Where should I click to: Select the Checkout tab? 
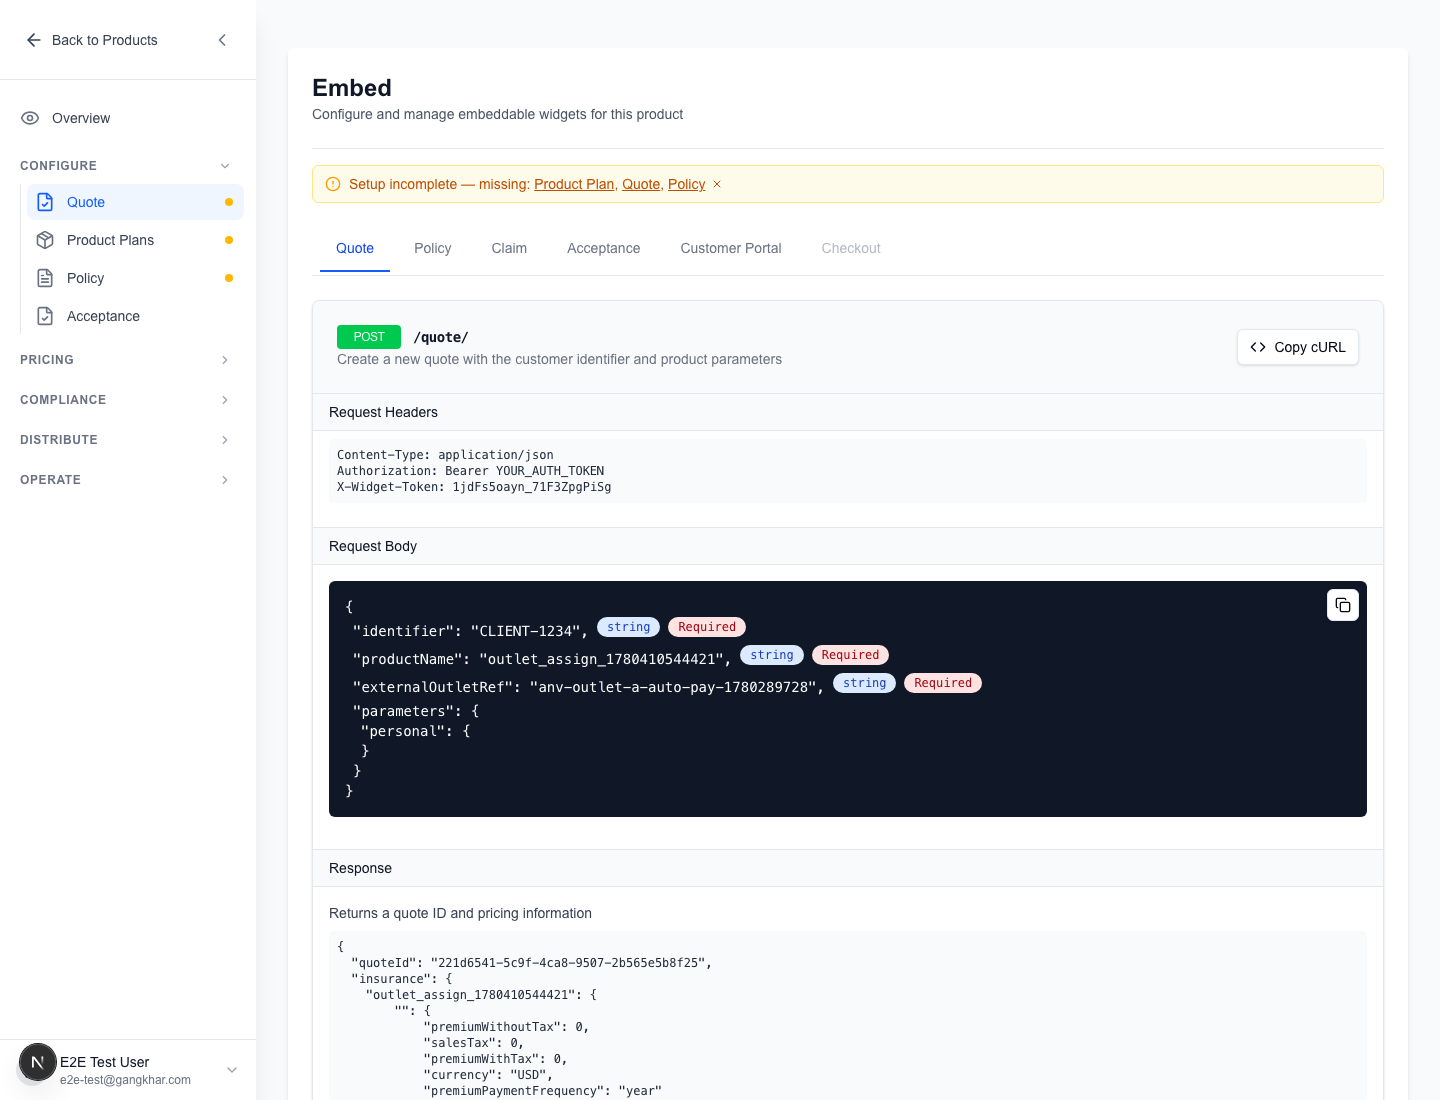851,248
